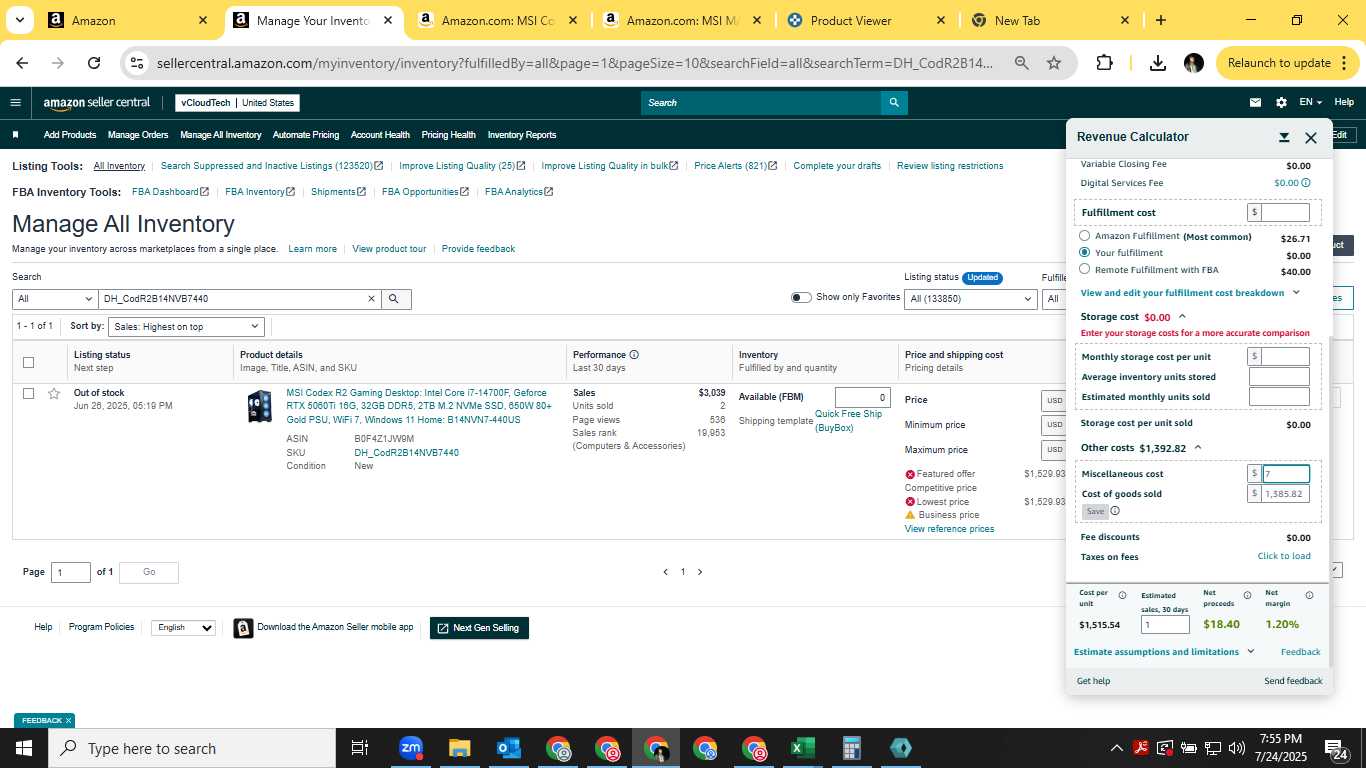Switch to the Product Viewer browser tab
This screenshot has width=1366, height=768.
click(866, 20)
